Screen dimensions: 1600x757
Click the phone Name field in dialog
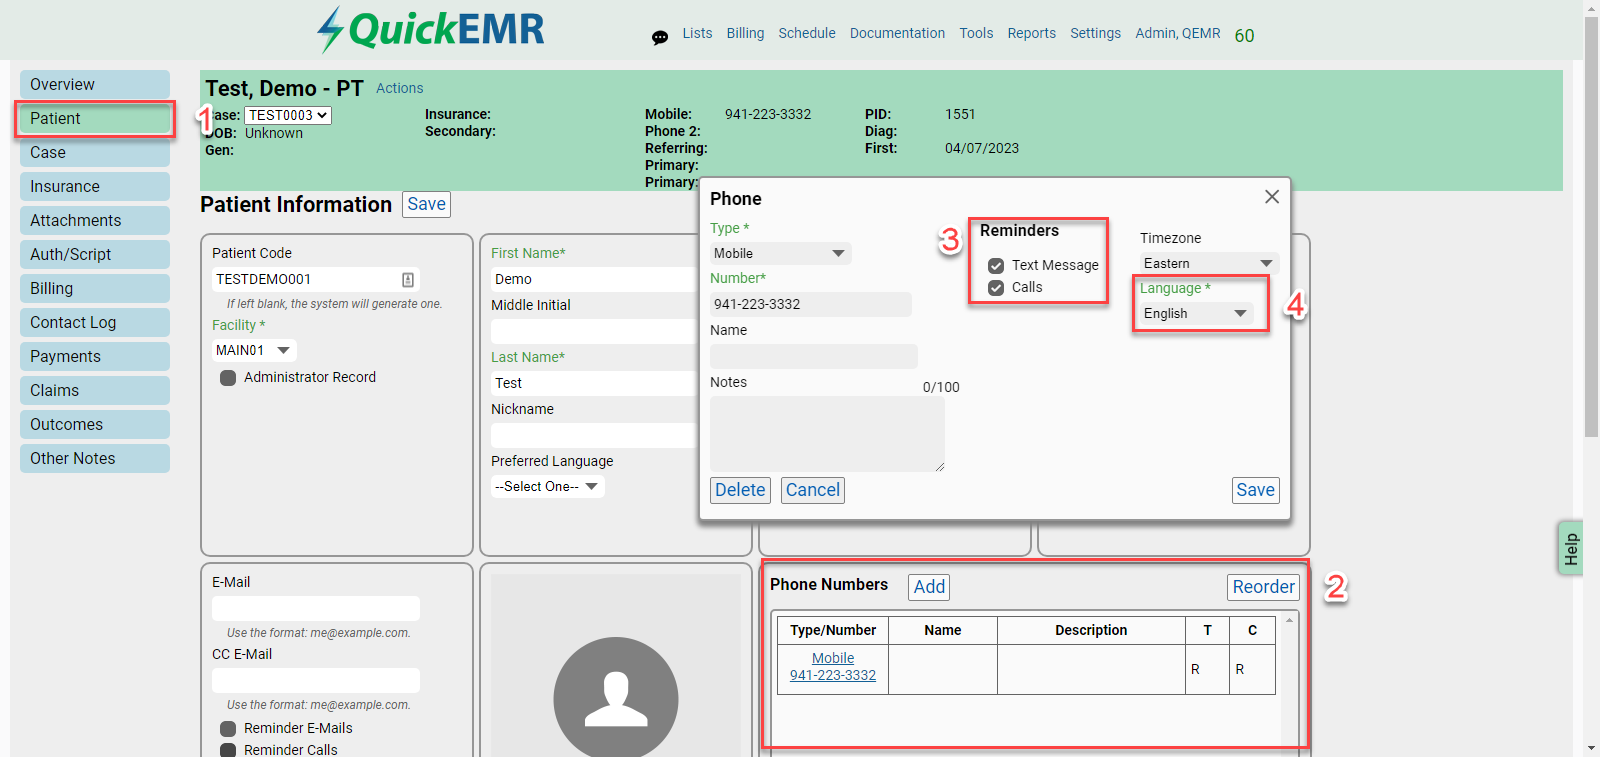pyautogui.click(x=814, y=357)
